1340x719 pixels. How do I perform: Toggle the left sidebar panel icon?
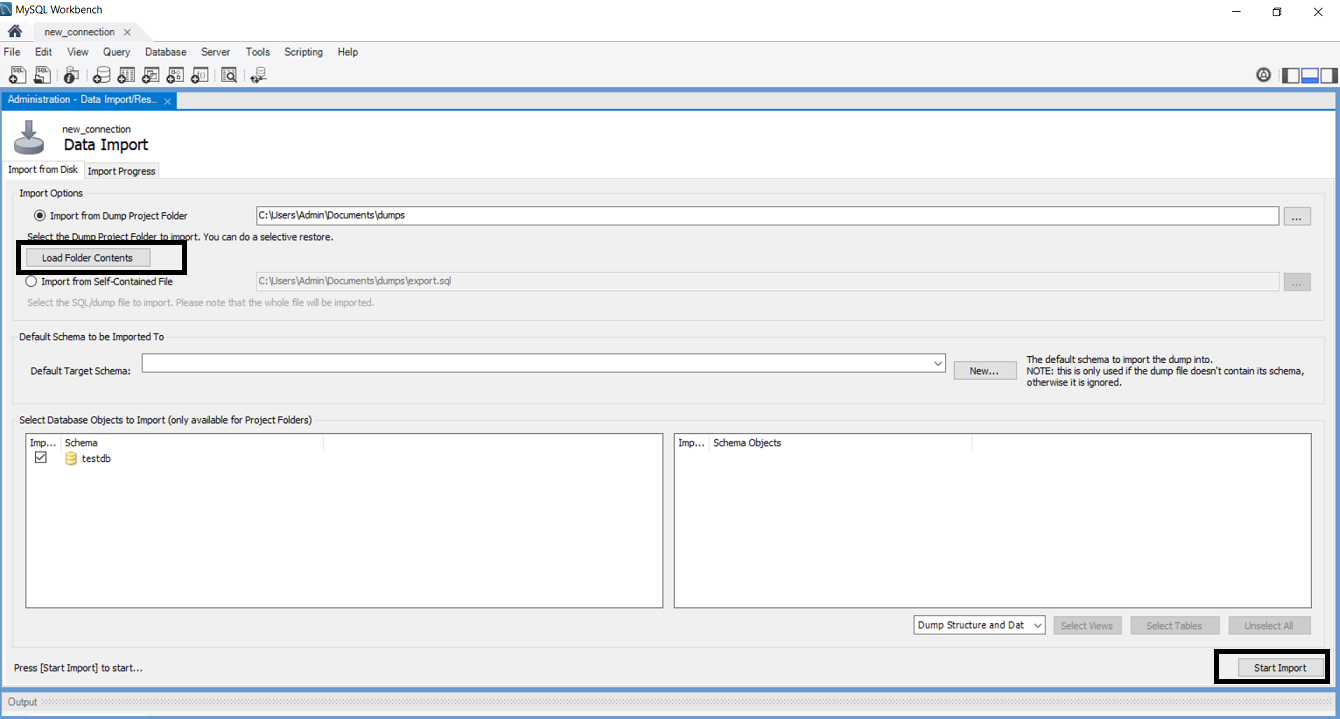(x=1291, y=75)
